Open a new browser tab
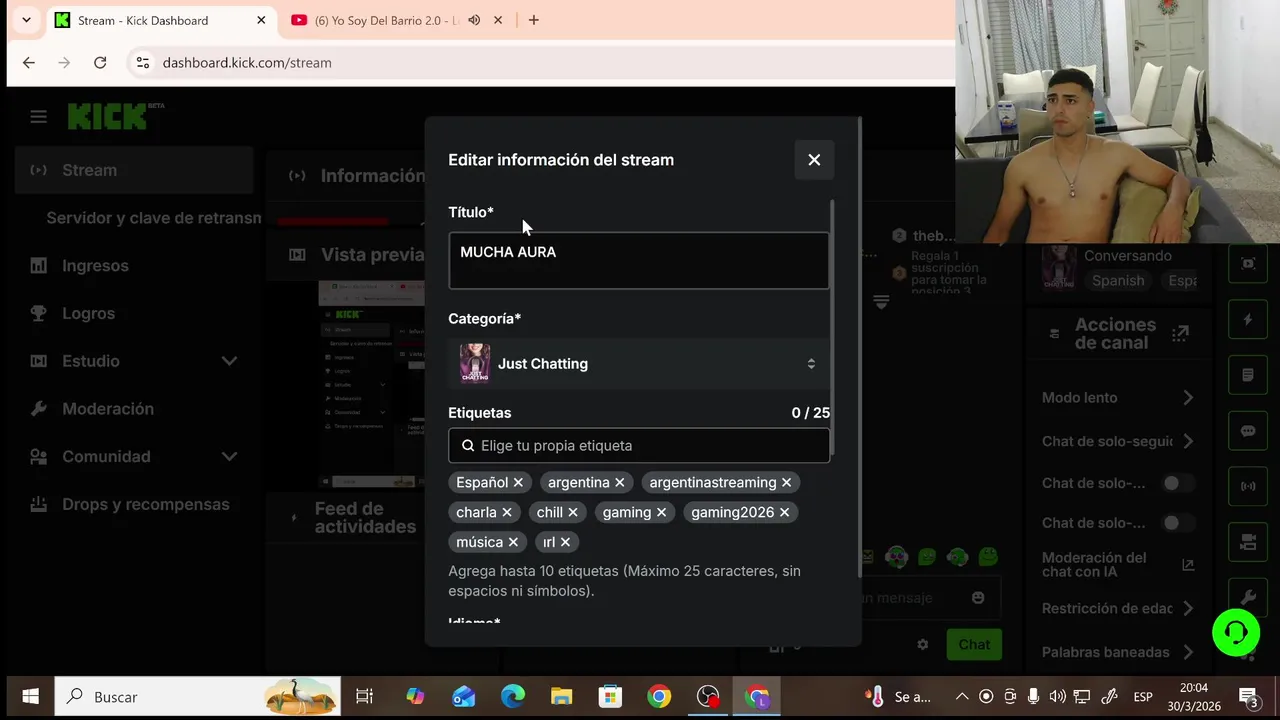The width and height of the screenshot is (1280, 720). point(533,20)
